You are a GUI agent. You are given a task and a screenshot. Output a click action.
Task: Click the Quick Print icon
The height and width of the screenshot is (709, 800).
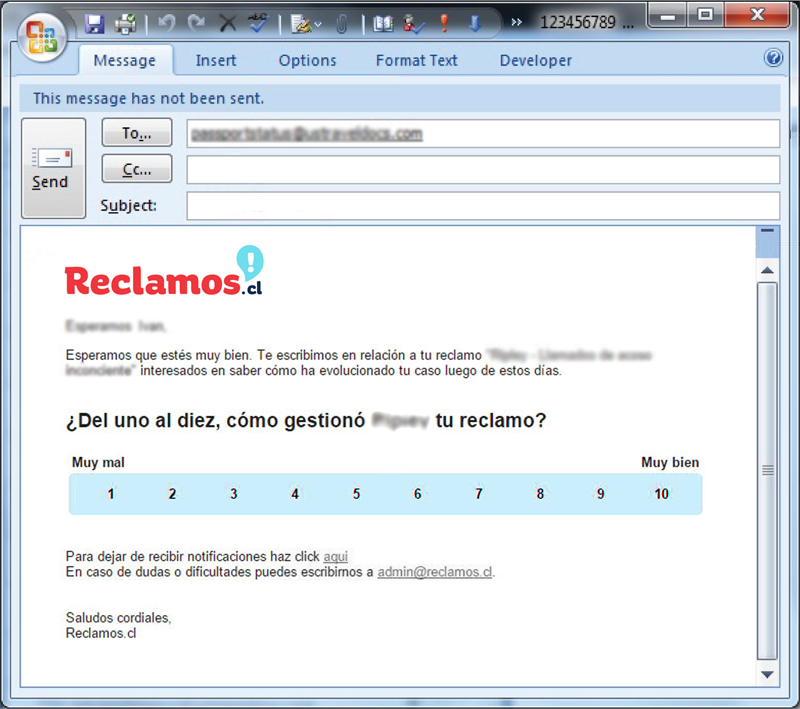[126, 24]
